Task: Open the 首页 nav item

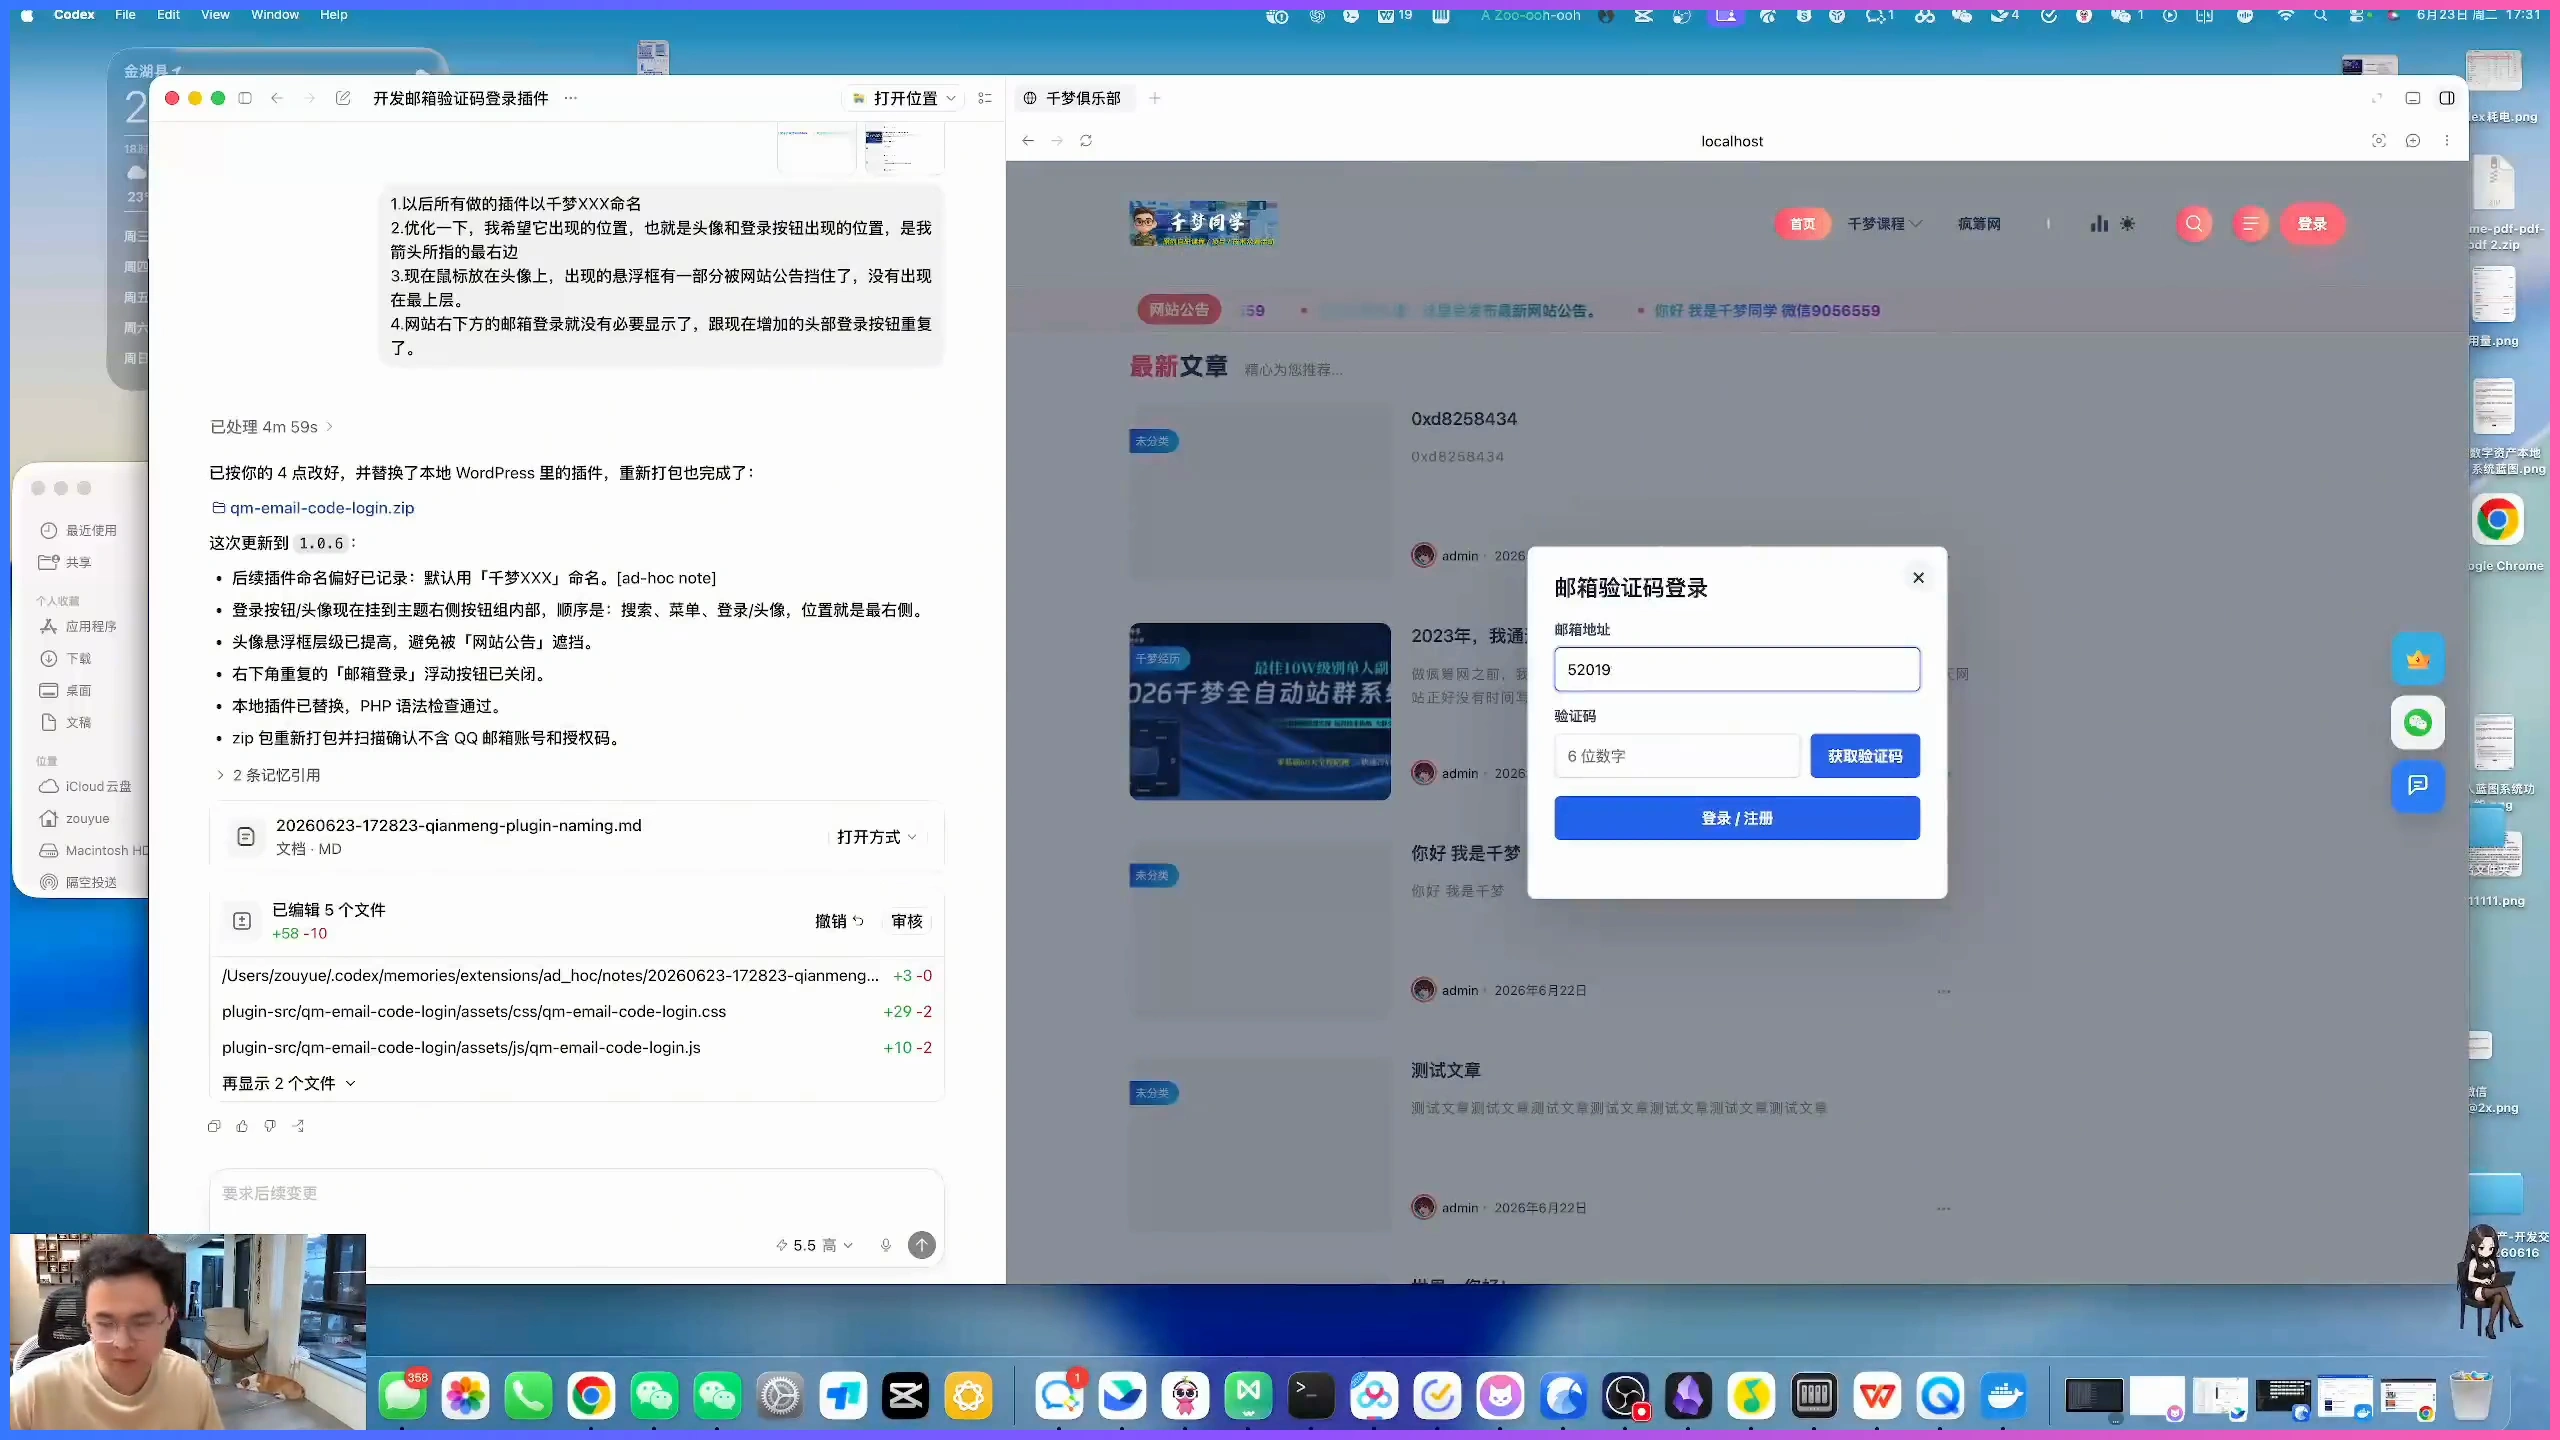Action: click(1802, 224)
